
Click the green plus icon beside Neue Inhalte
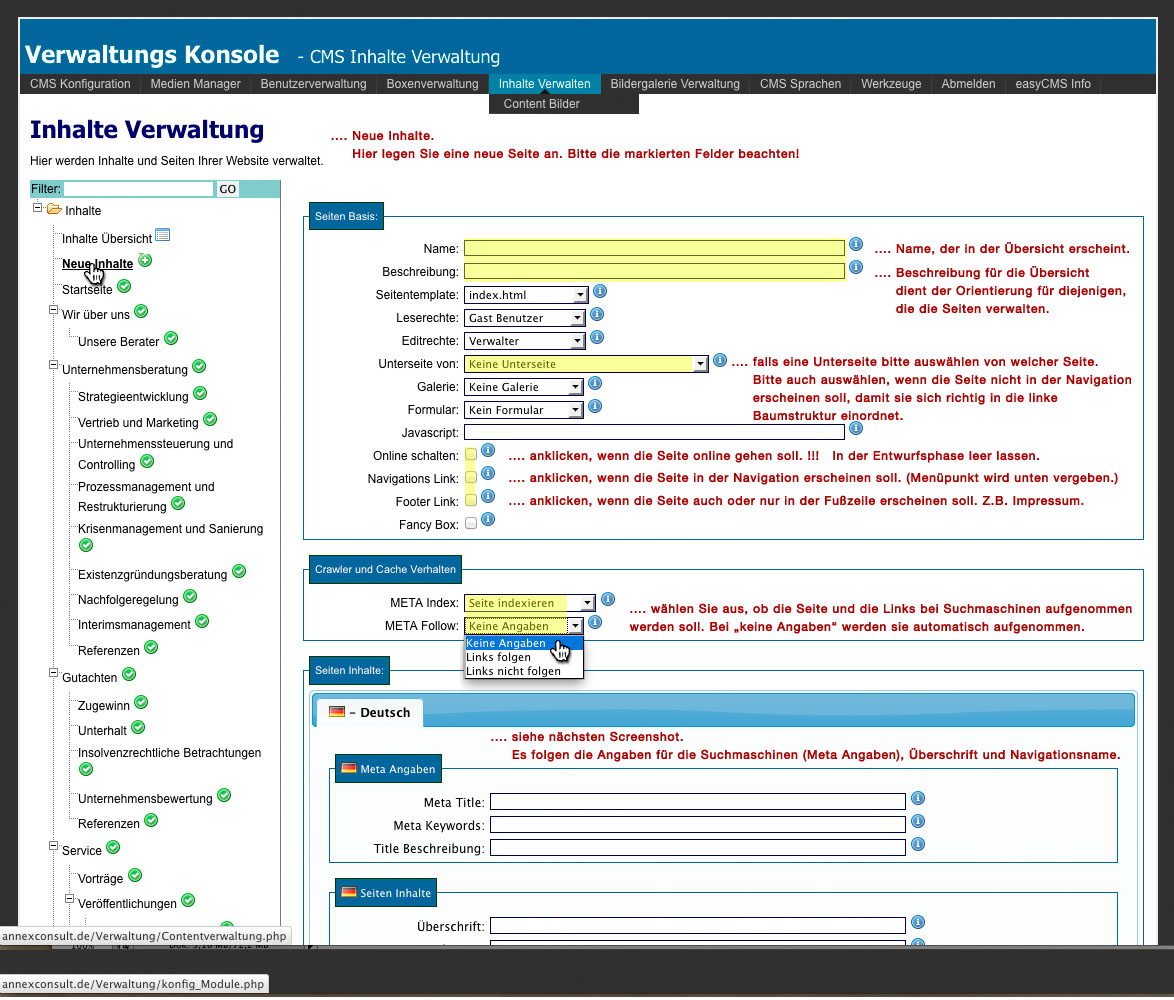(145, 261)
